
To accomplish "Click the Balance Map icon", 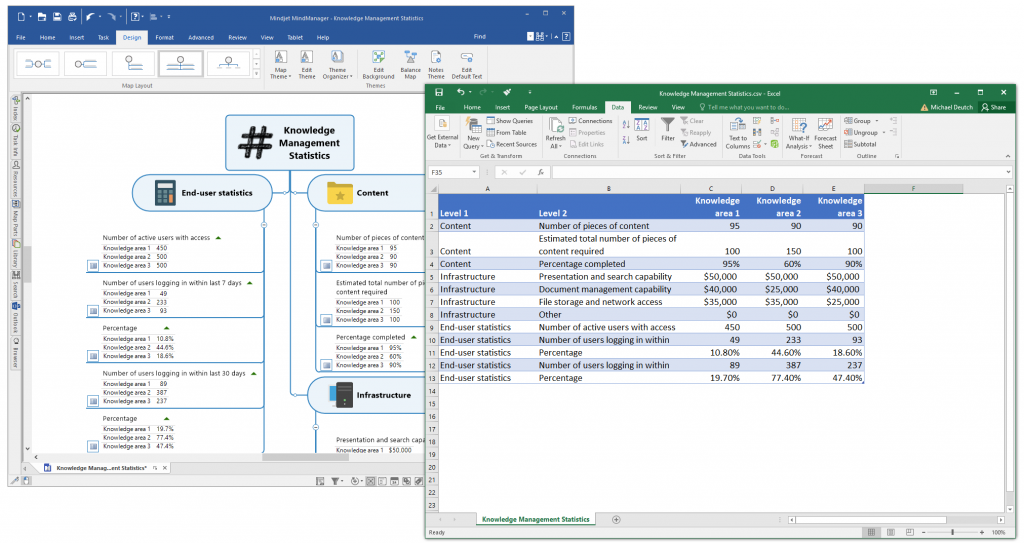I will point(410,65).
